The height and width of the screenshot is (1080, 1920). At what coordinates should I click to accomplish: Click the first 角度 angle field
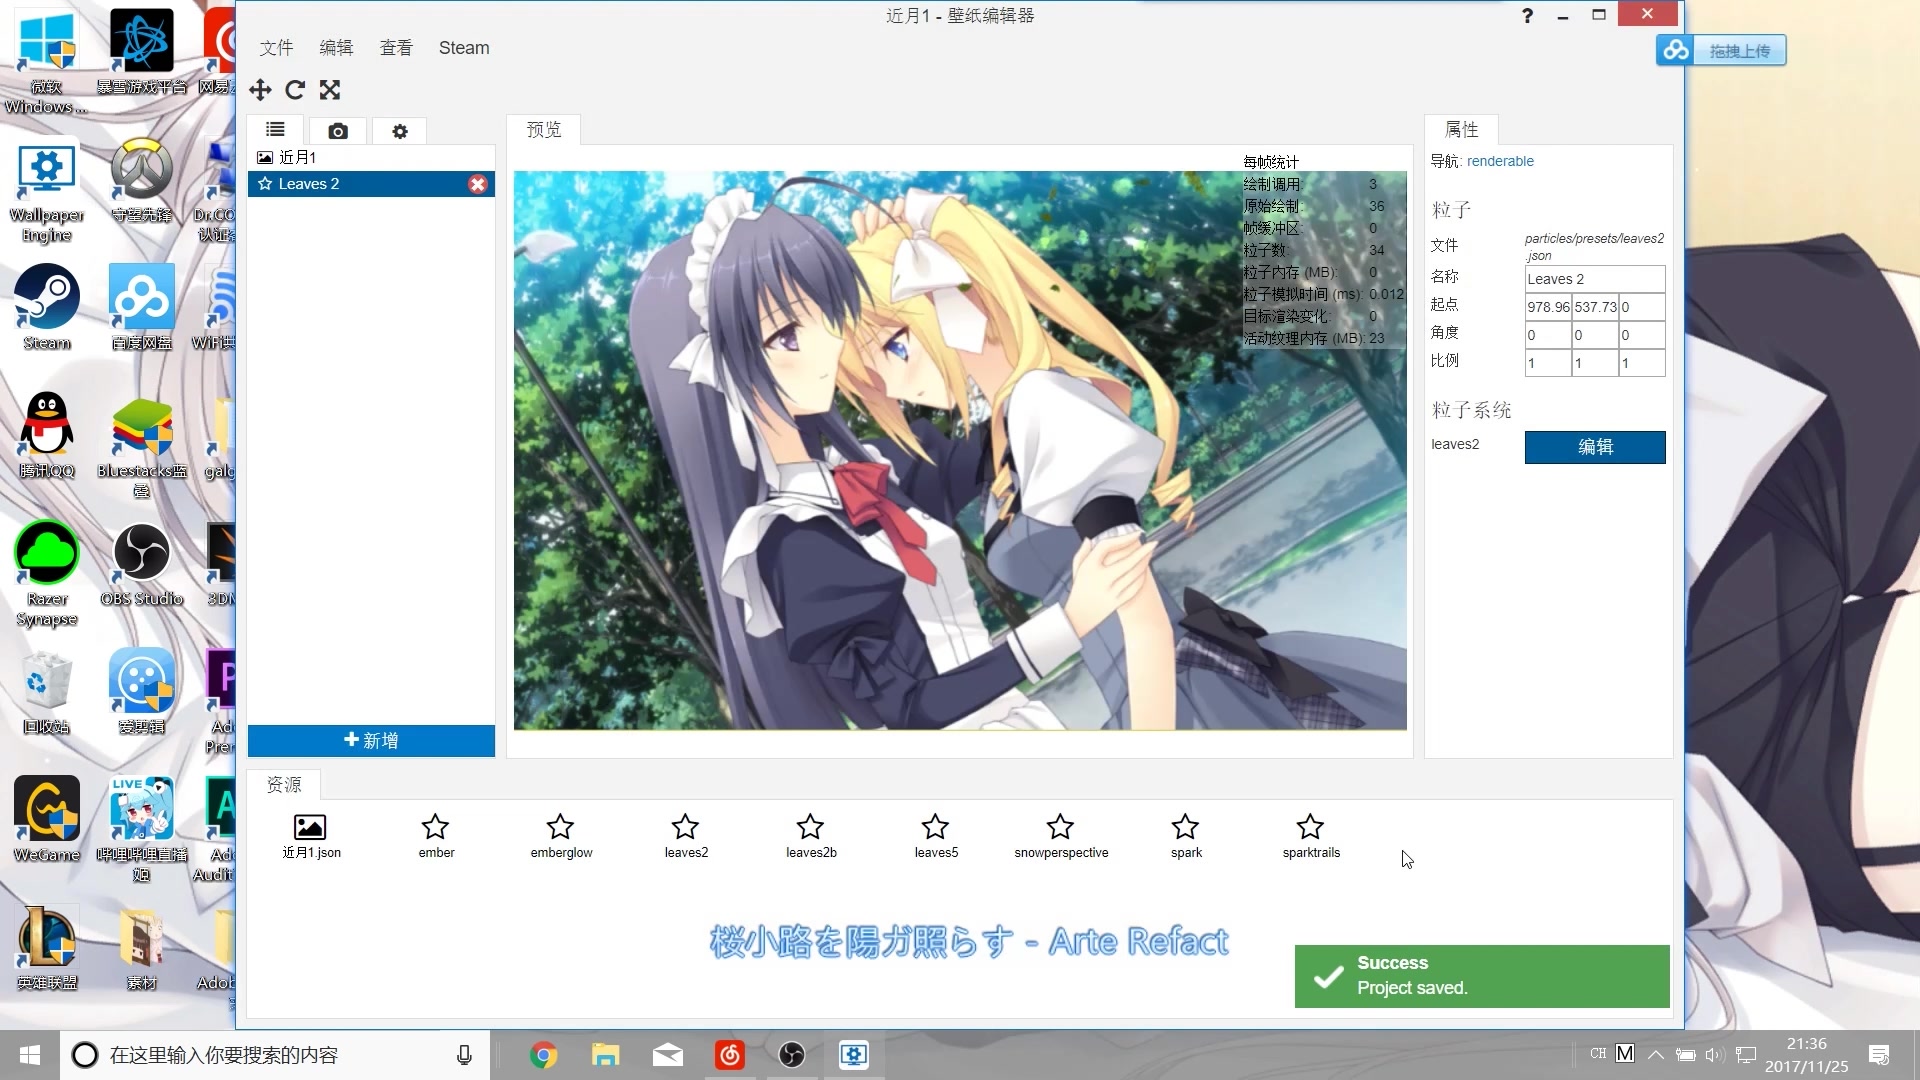(x=1548, y=335)
